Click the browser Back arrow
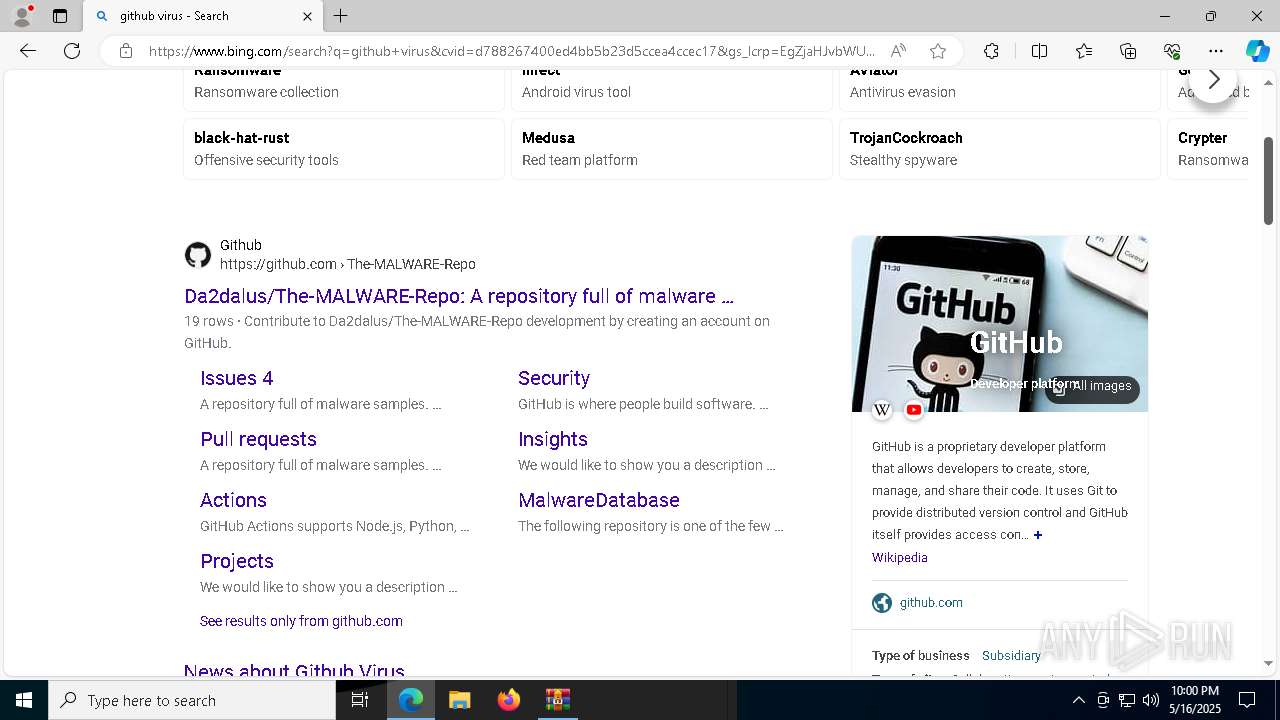The image size is (1280, 720). 28,51
